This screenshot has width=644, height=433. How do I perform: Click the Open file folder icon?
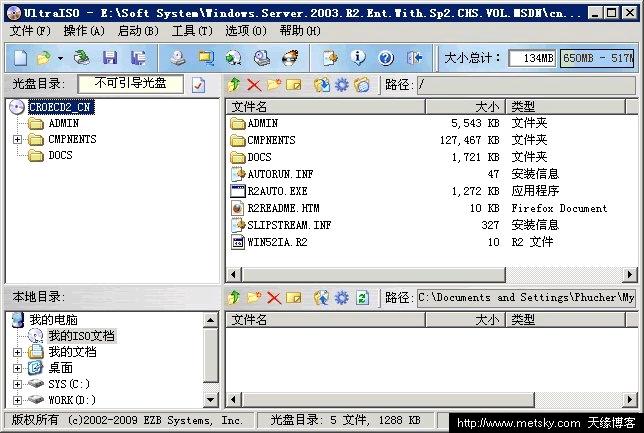tap(44, 58)
